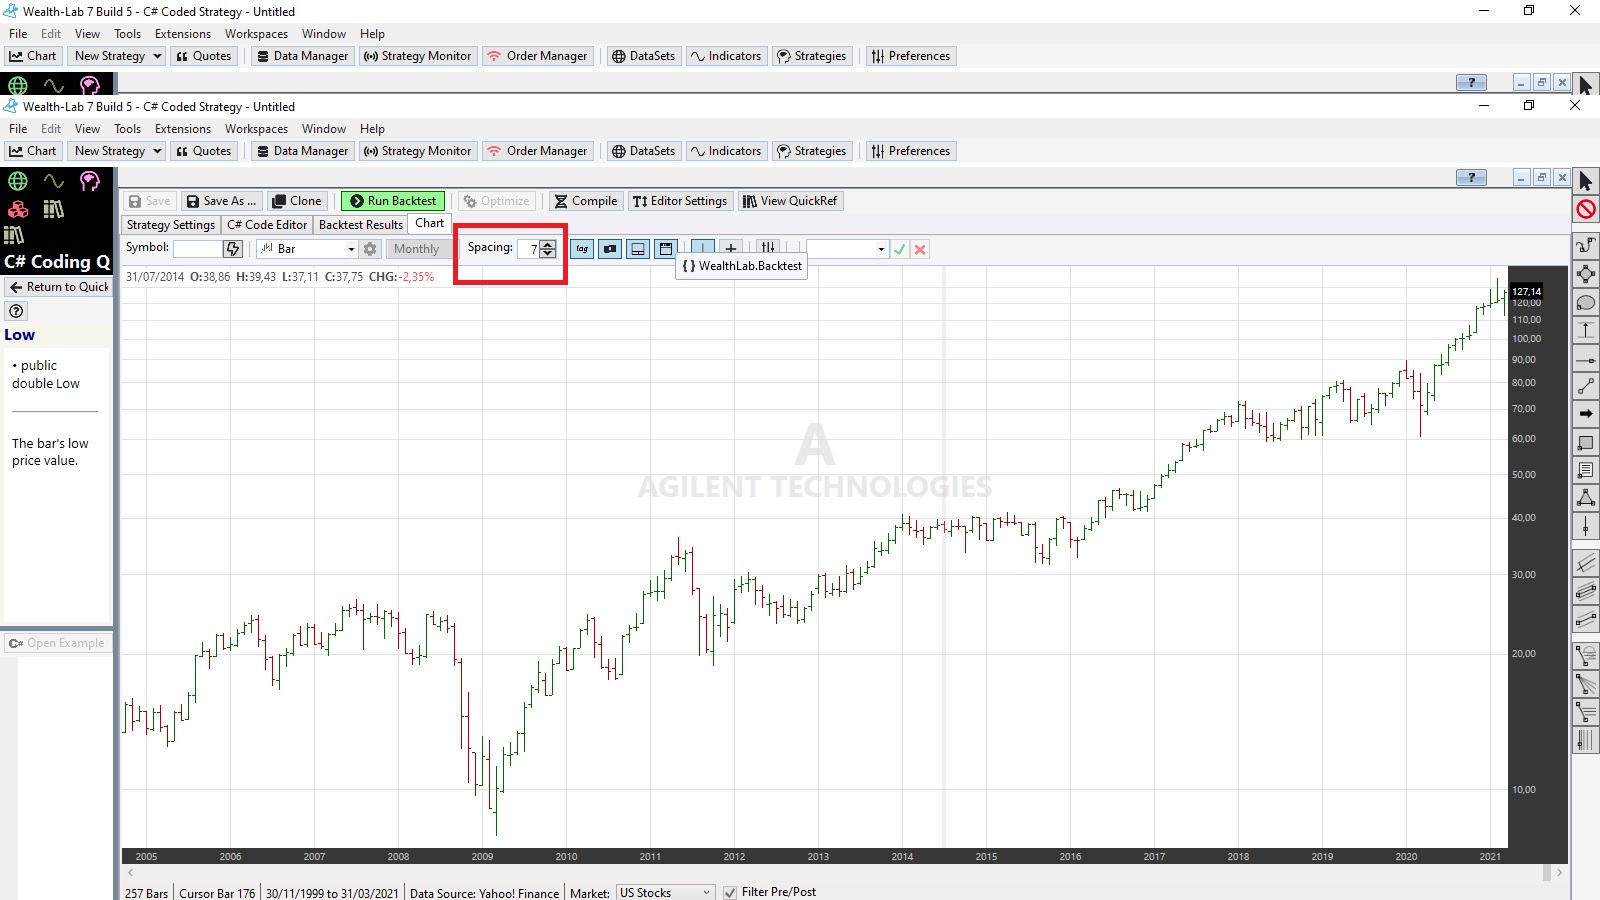Open the gear settings next to Bar style
The image size is (1600, 900).
(370, 249)
